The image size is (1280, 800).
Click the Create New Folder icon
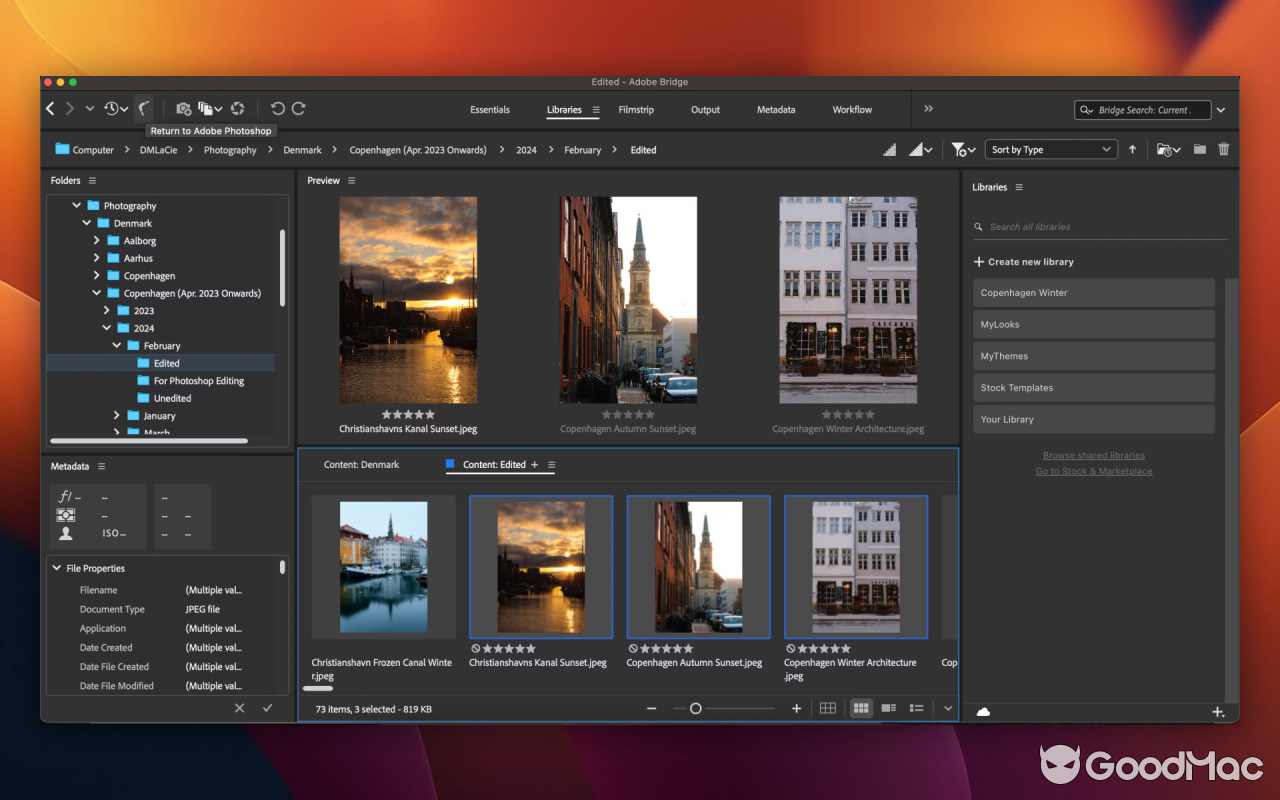click(x=1199, y=149)
